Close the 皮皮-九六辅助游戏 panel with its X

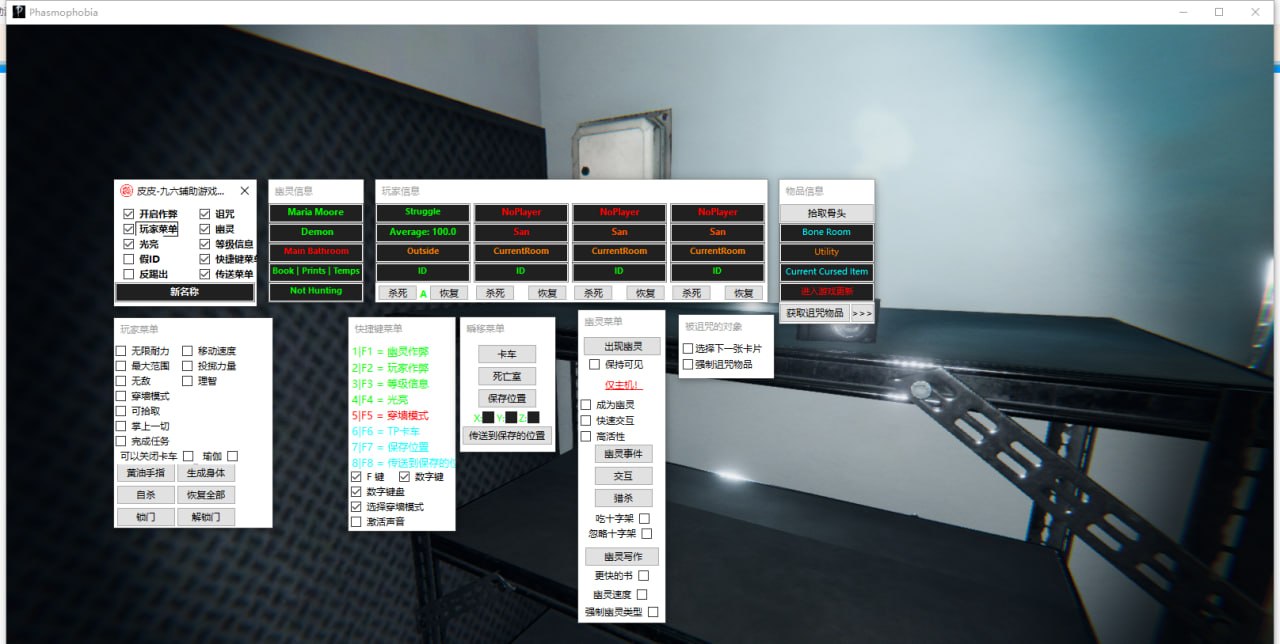click(x=244, y=191)
